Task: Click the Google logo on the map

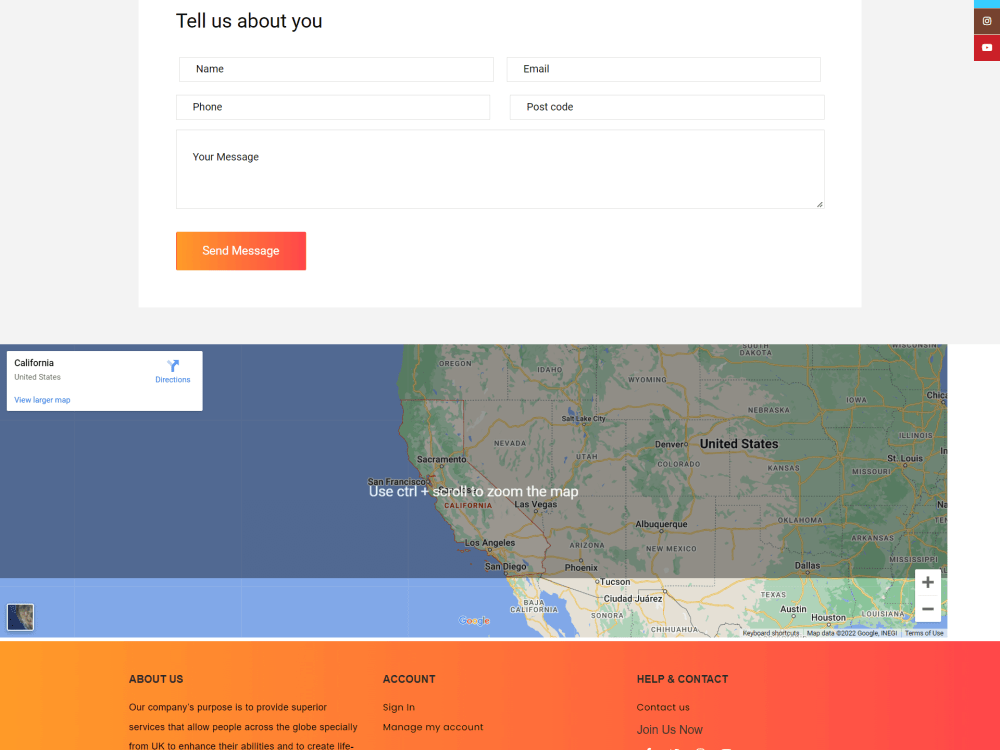Action: [474, 620]
